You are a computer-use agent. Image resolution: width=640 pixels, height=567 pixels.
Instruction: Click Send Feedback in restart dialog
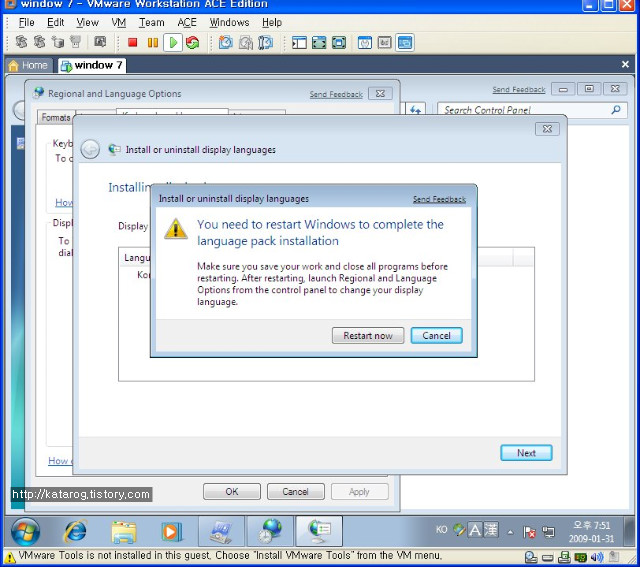(439, 199)
